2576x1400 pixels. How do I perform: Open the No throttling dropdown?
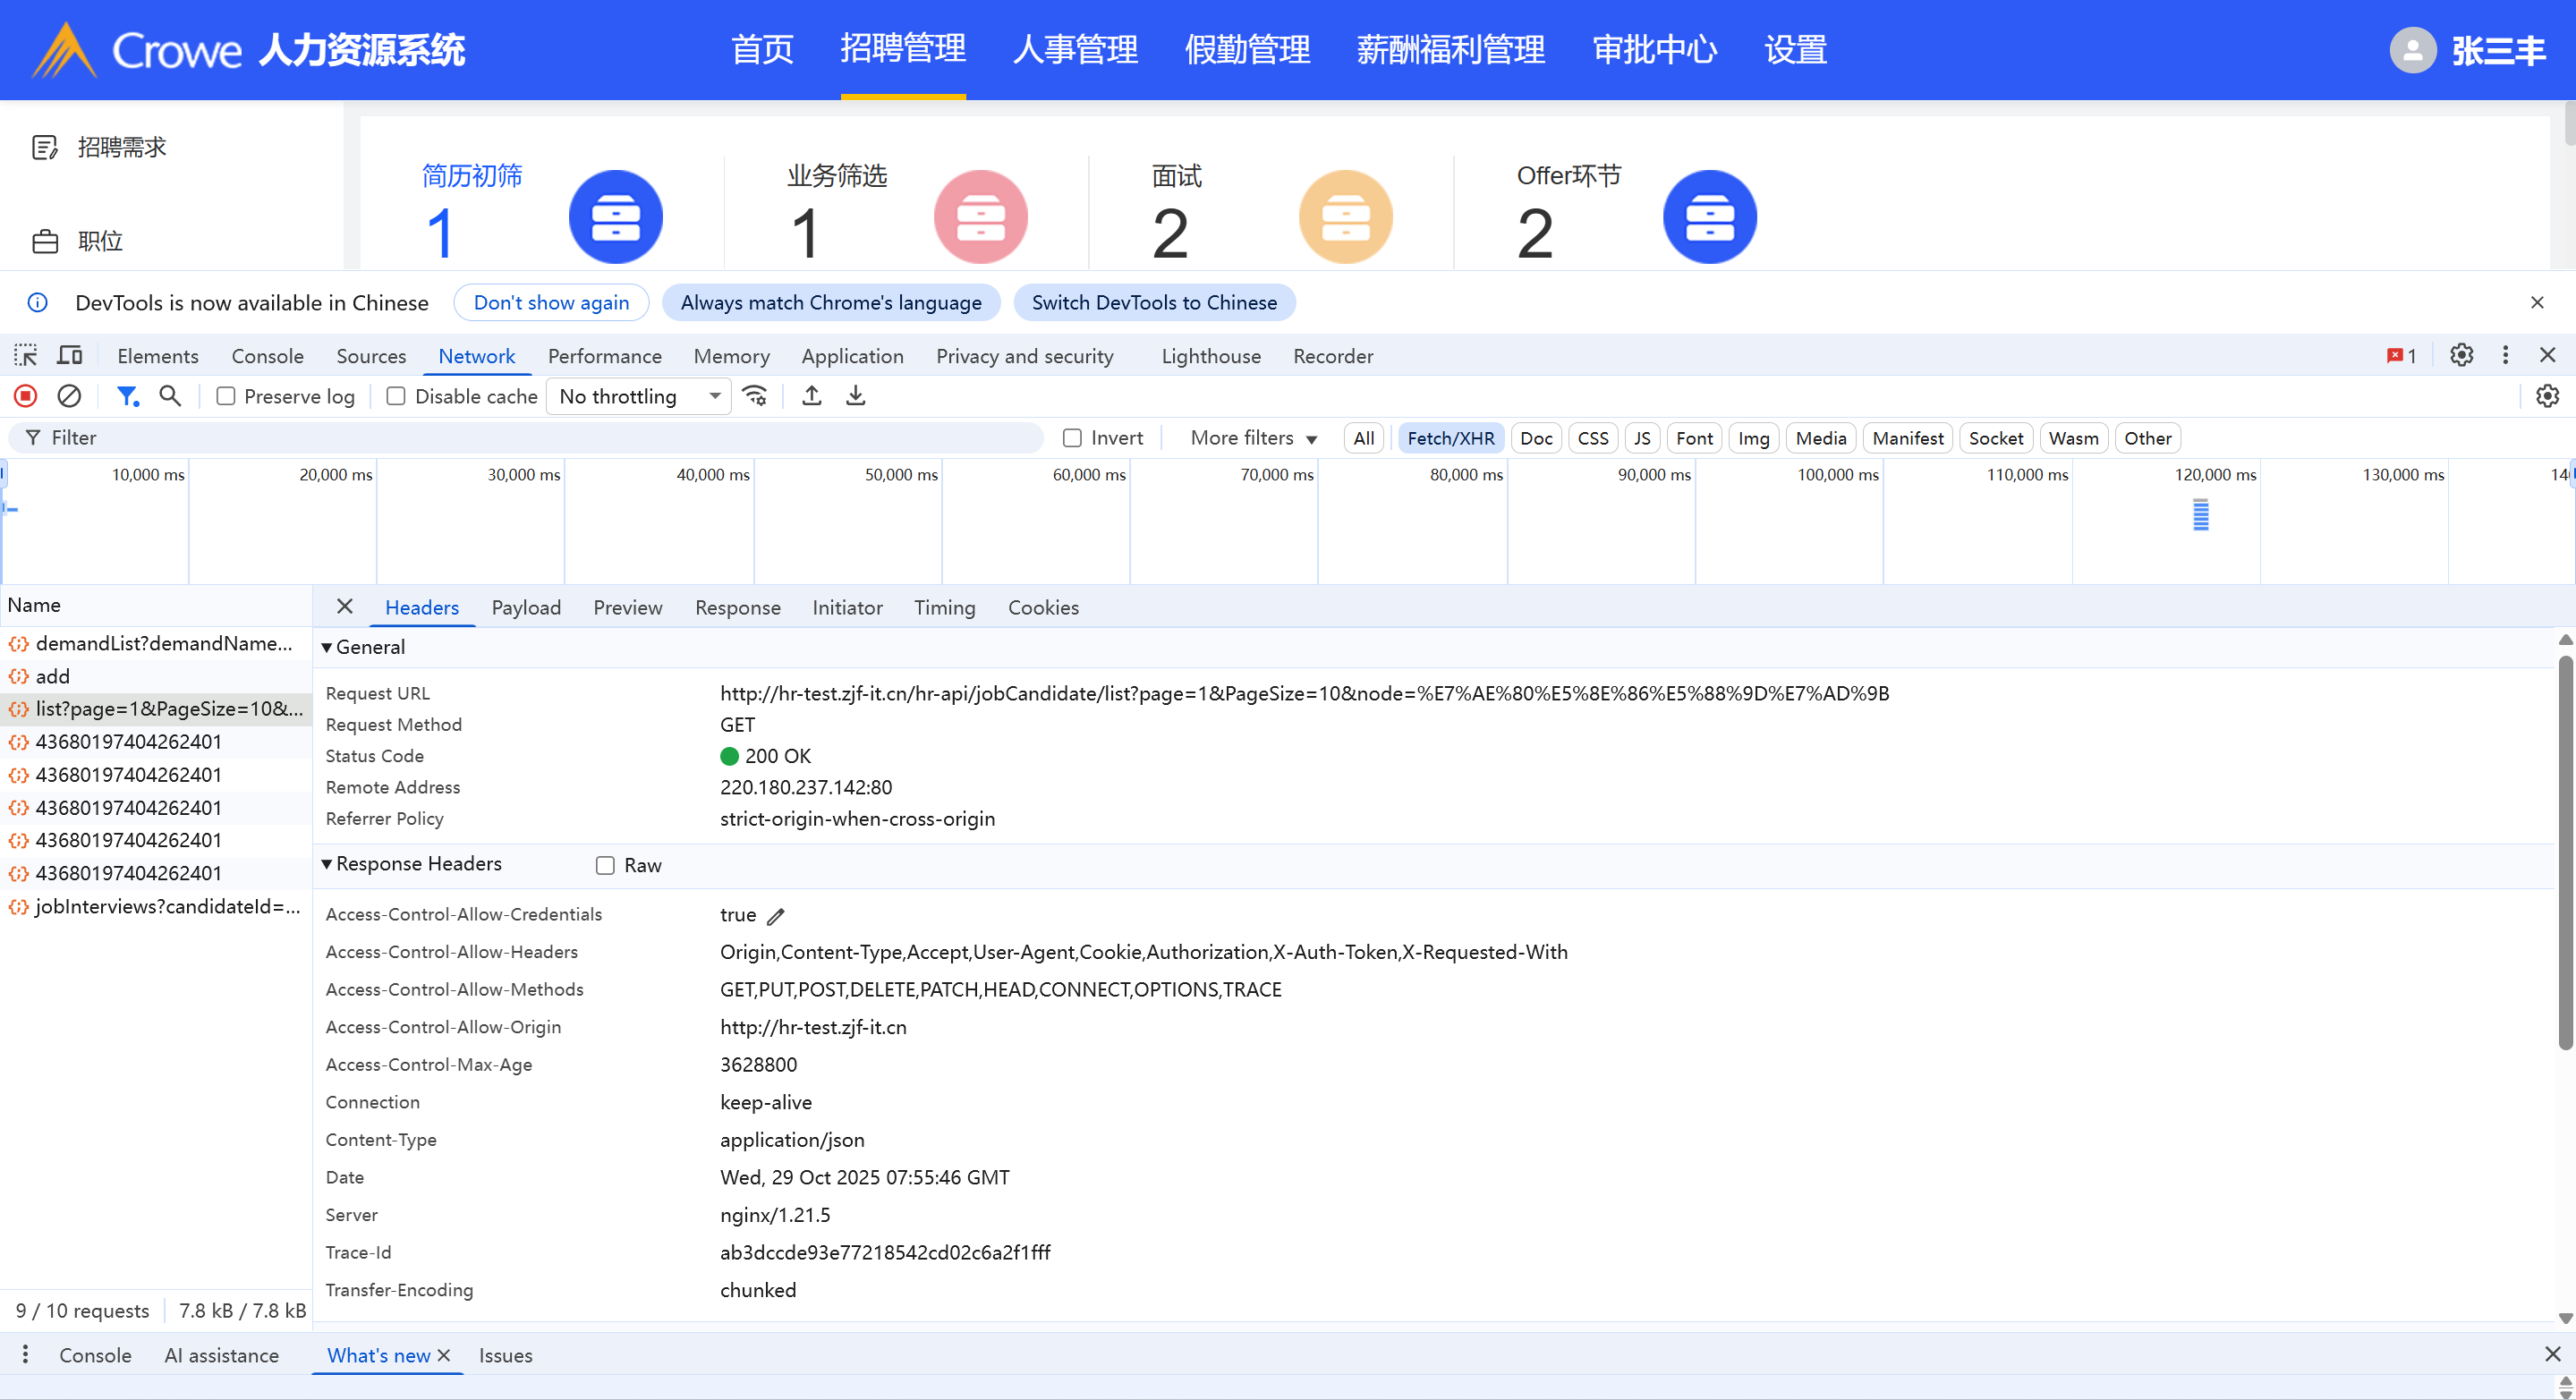click(639, 396)
